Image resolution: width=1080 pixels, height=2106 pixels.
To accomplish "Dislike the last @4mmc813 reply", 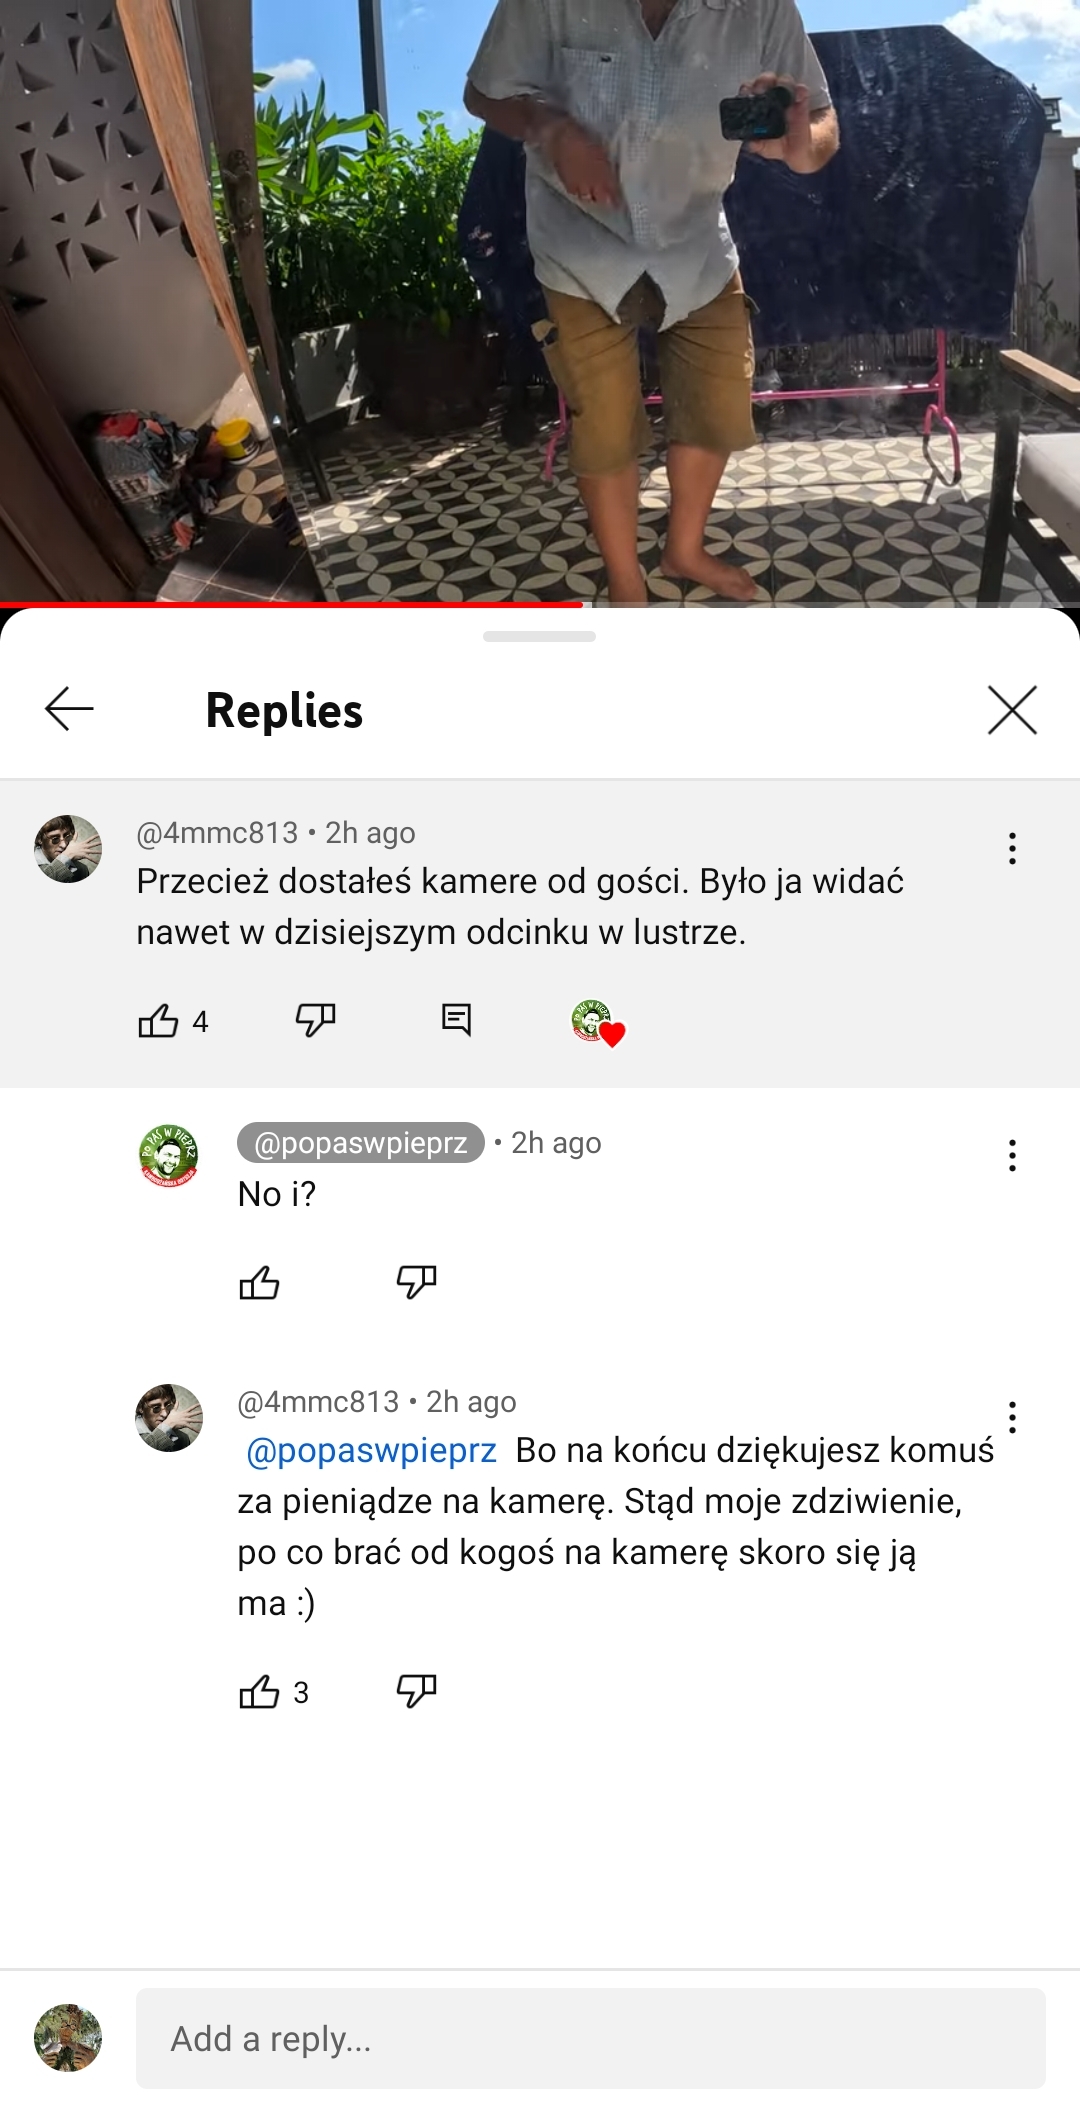I will click(x=416, y=1690).
